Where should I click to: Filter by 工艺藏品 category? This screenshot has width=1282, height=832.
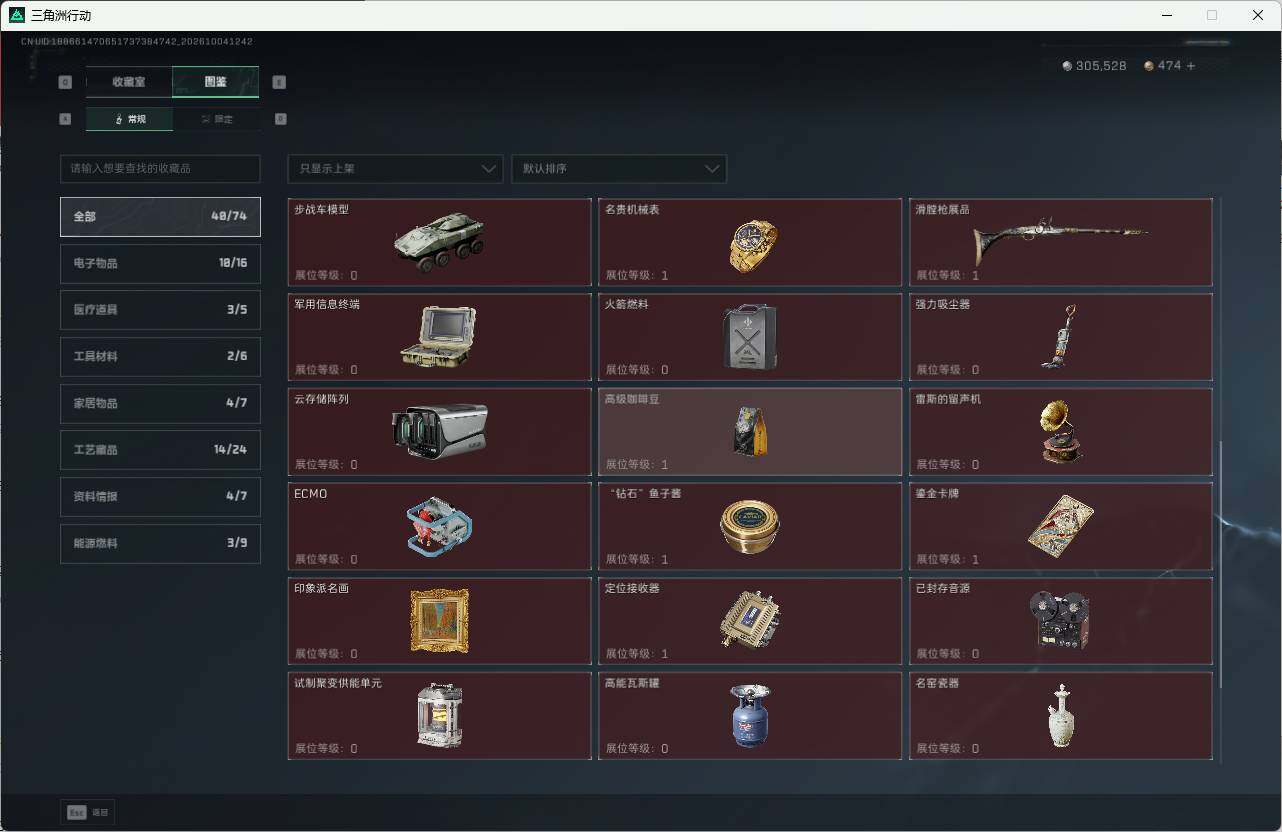[160, 450]
